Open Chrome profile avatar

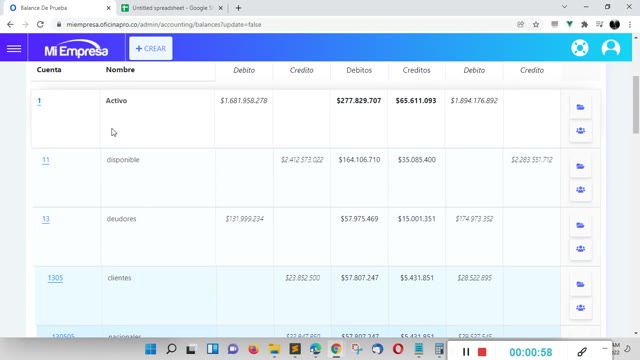(615, 24)
